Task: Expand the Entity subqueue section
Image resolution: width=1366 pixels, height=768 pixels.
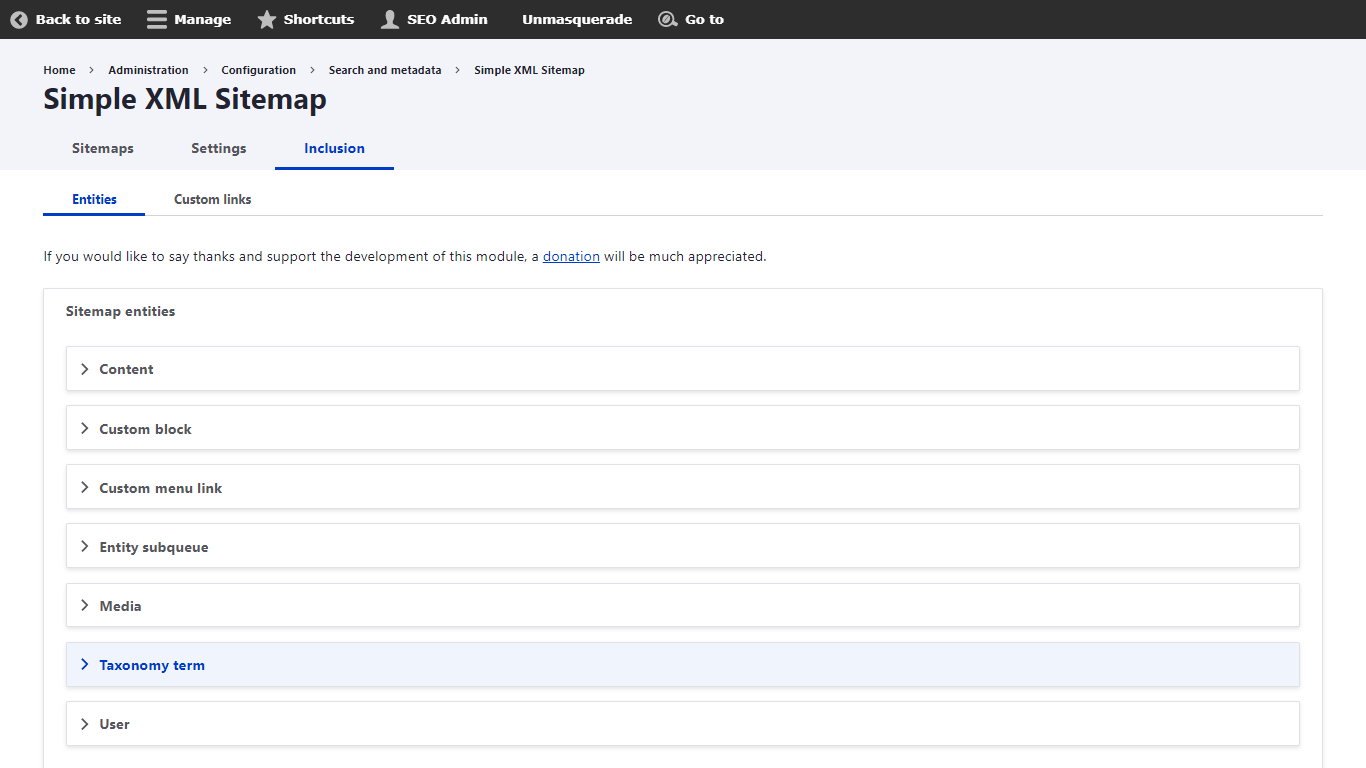Action: click(x=153, y=547)
